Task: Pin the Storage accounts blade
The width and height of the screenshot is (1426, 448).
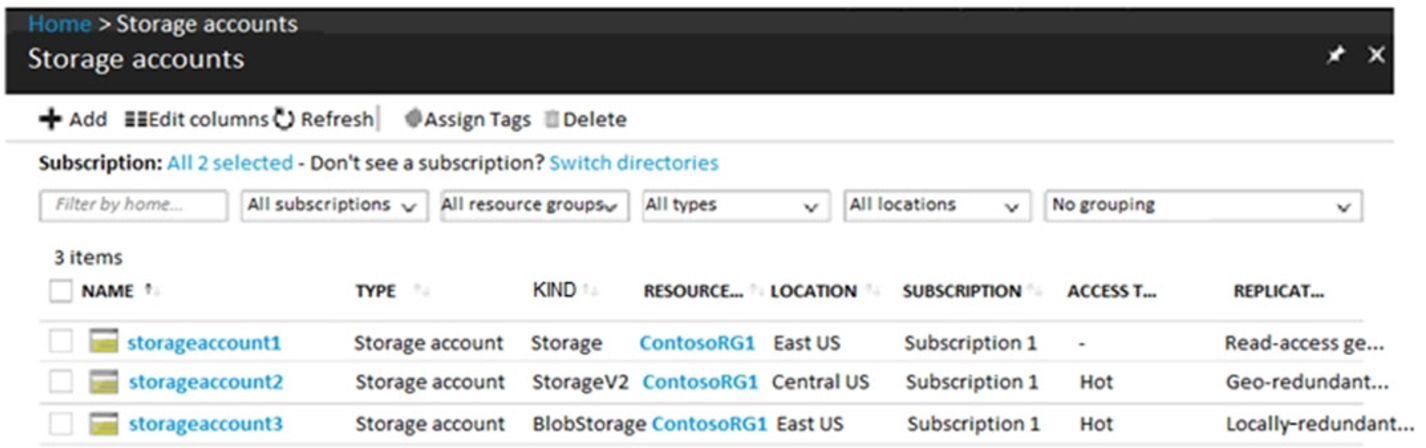Action: (1336, 56)
